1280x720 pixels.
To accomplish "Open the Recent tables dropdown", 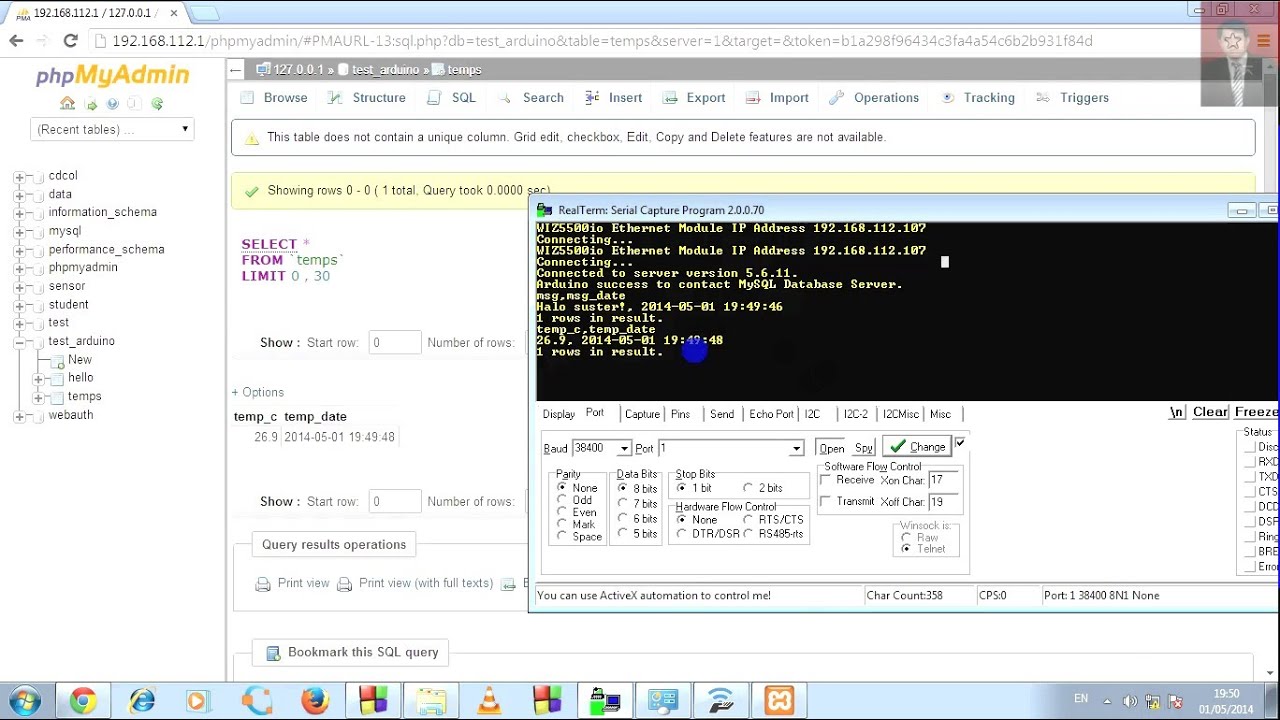I will [x=112, y=129].
